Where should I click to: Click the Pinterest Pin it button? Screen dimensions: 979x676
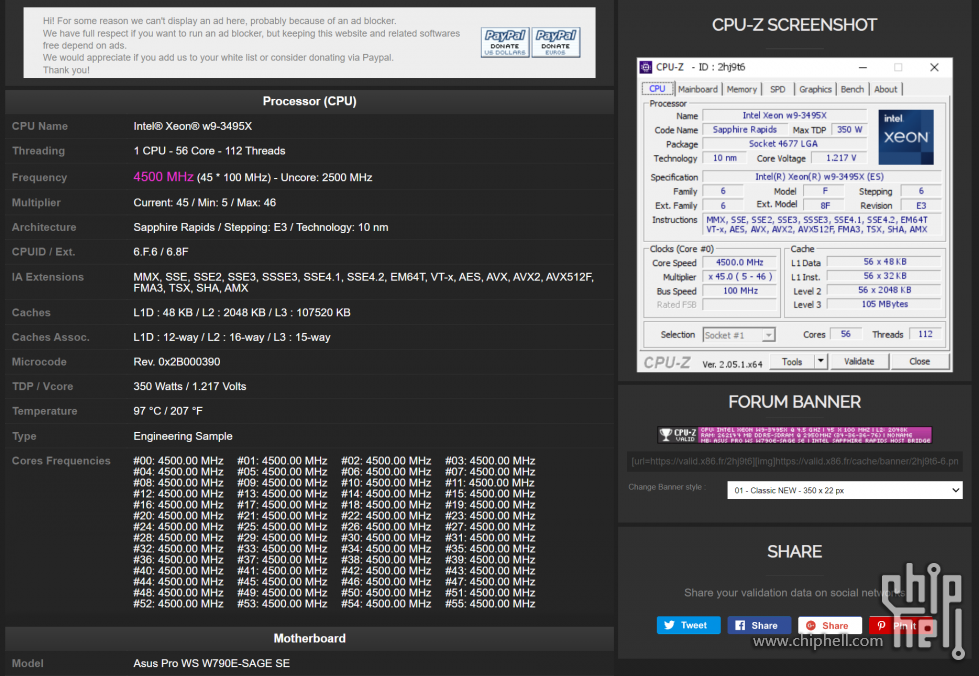pos(900,625)
